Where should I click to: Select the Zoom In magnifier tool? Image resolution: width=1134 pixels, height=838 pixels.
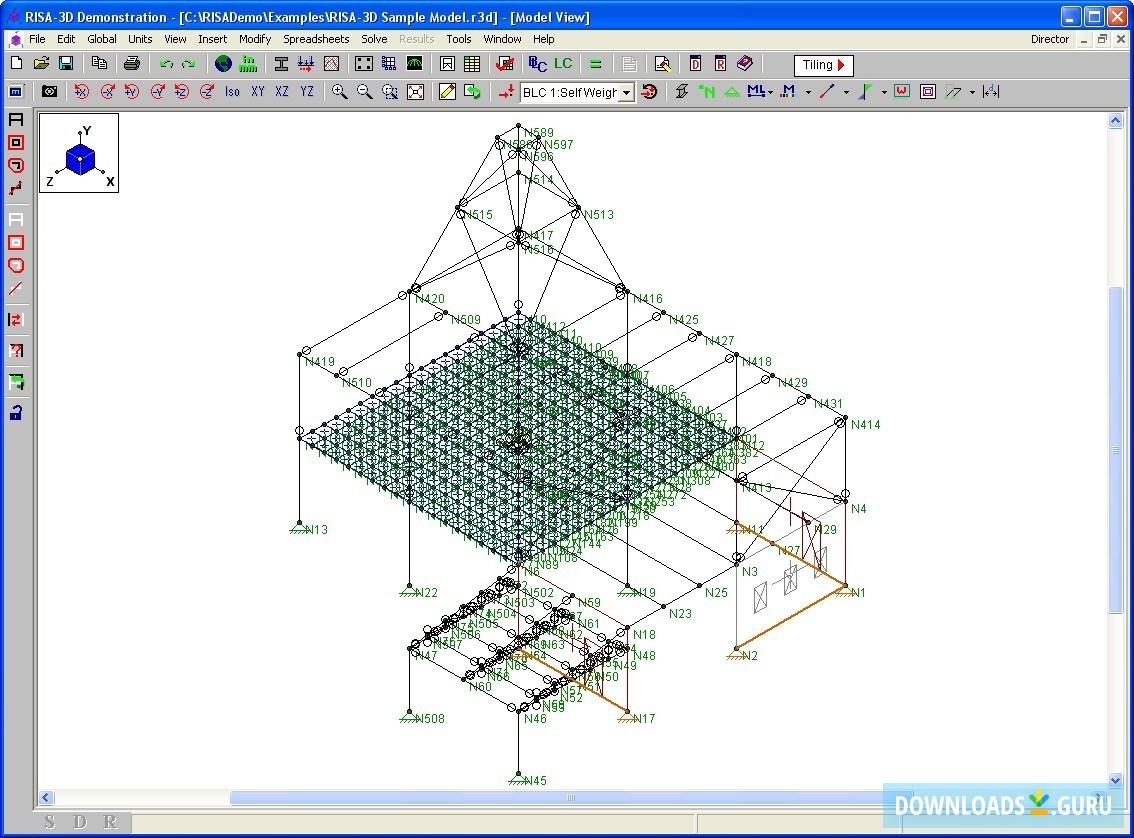point(339,91)
